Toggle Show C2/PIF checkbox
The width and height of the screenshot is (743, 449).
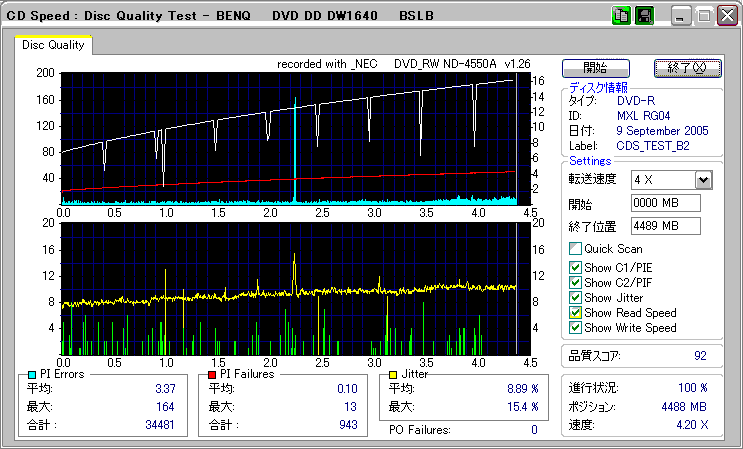tap(575, 282)
